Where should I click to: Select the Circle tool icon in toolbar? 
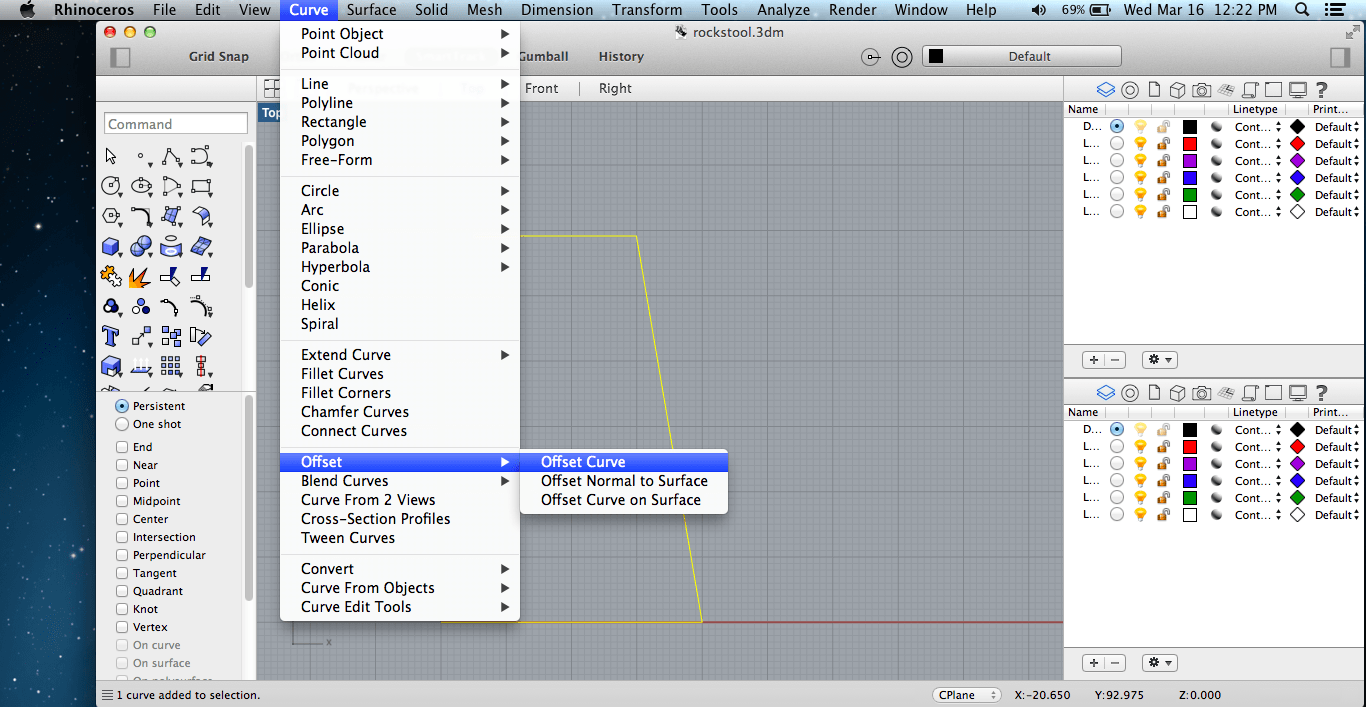111,186
